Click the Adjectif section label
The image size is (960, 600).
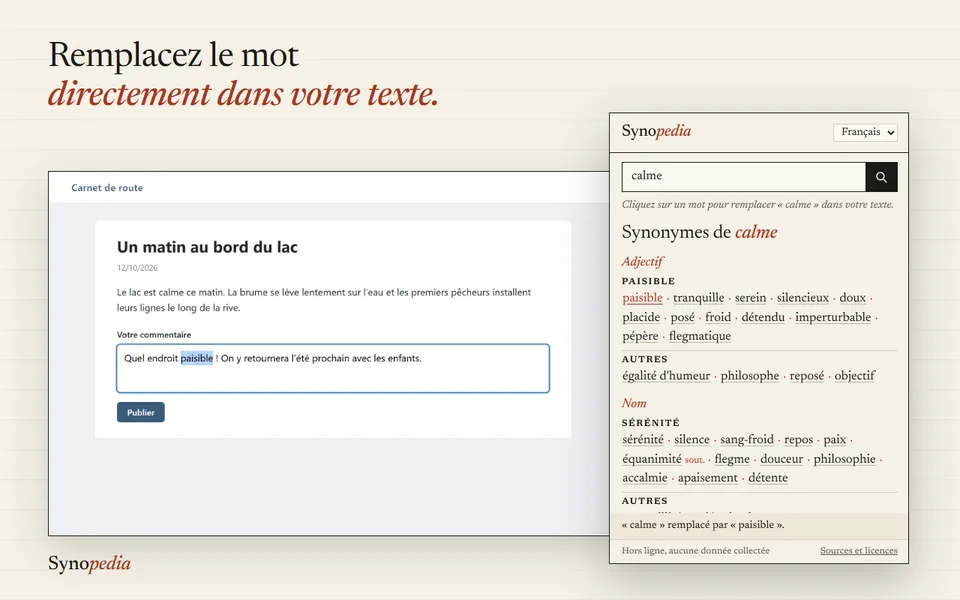643,261
